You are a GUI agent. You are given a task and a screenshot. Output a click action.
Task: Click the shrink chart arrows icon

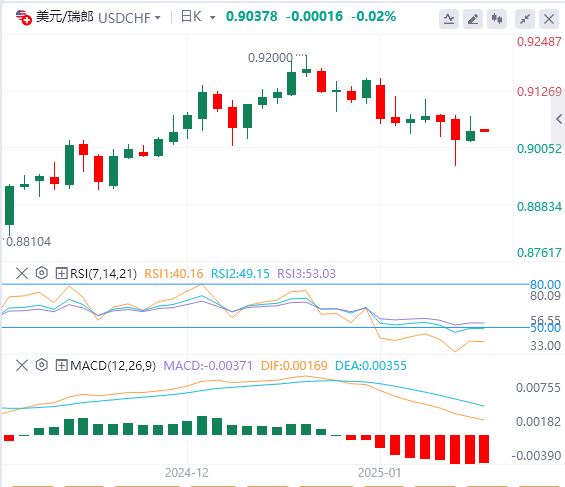pyautogui.click(x=525, y=19)
